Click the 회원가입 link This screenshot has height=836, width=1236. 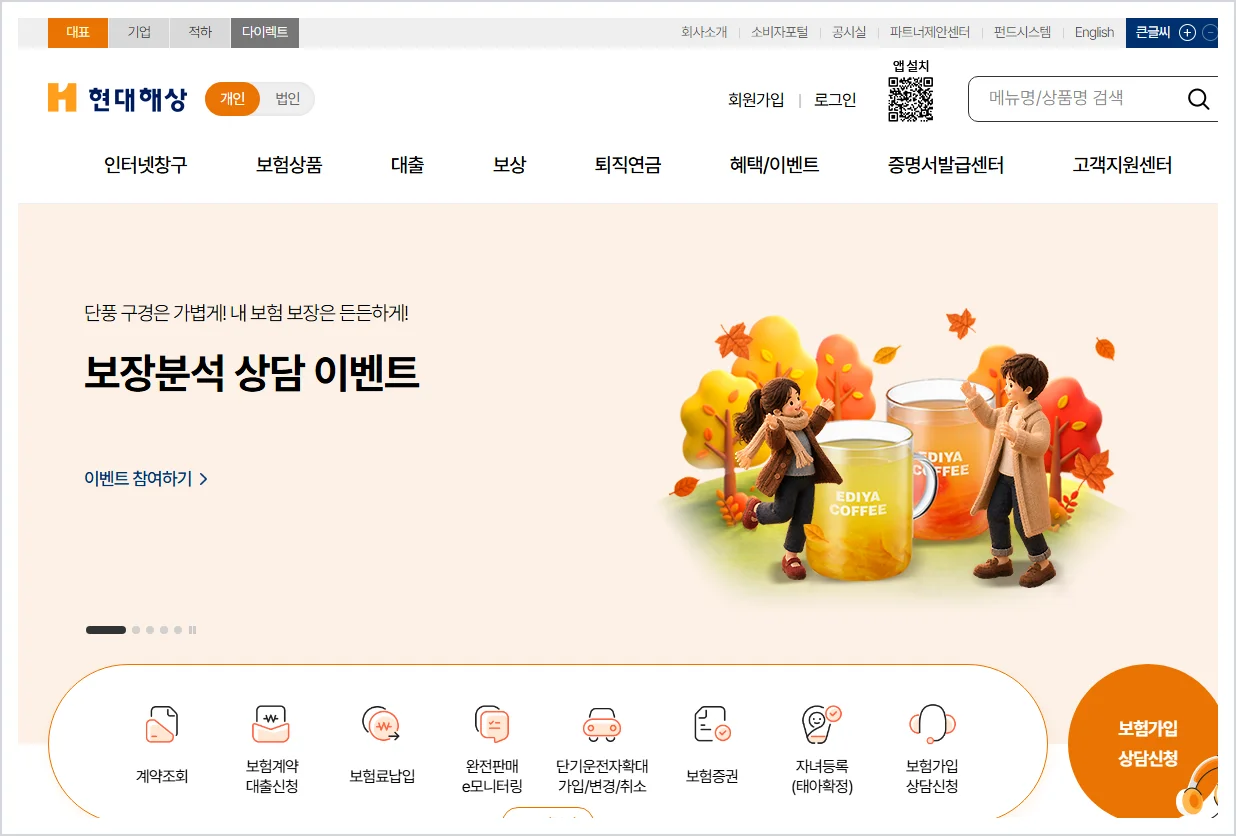tap(756, 100)
